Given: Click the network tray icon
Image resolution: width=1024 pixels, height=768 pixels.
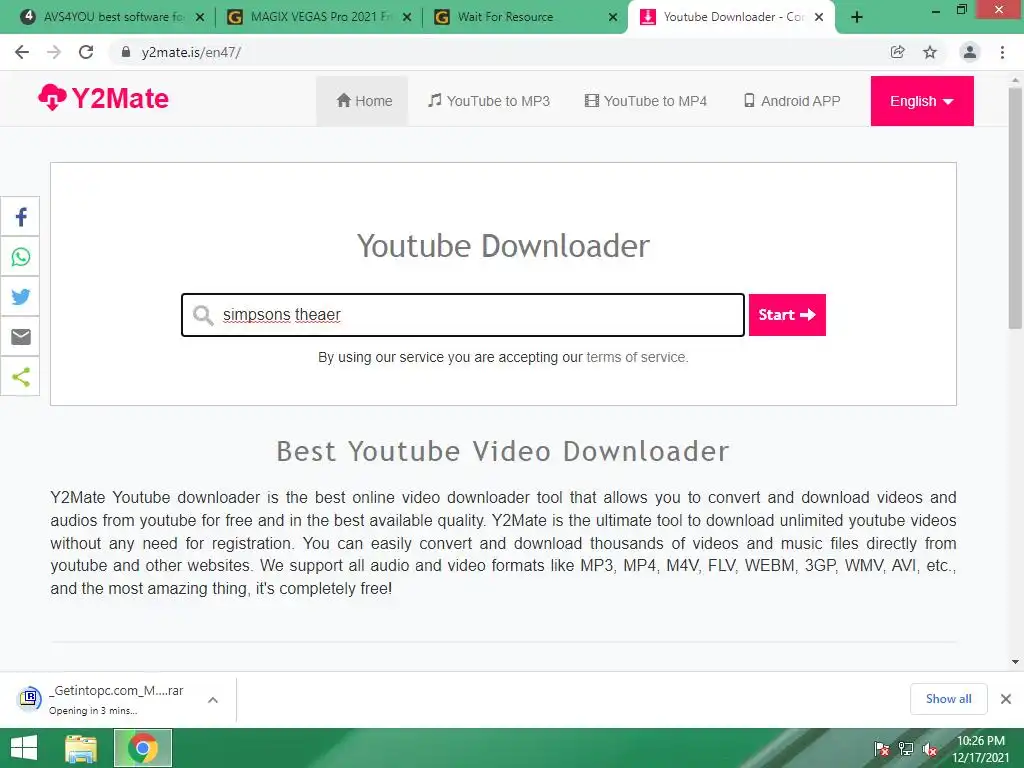Looking at the screenshot, I should pos(906,749).
